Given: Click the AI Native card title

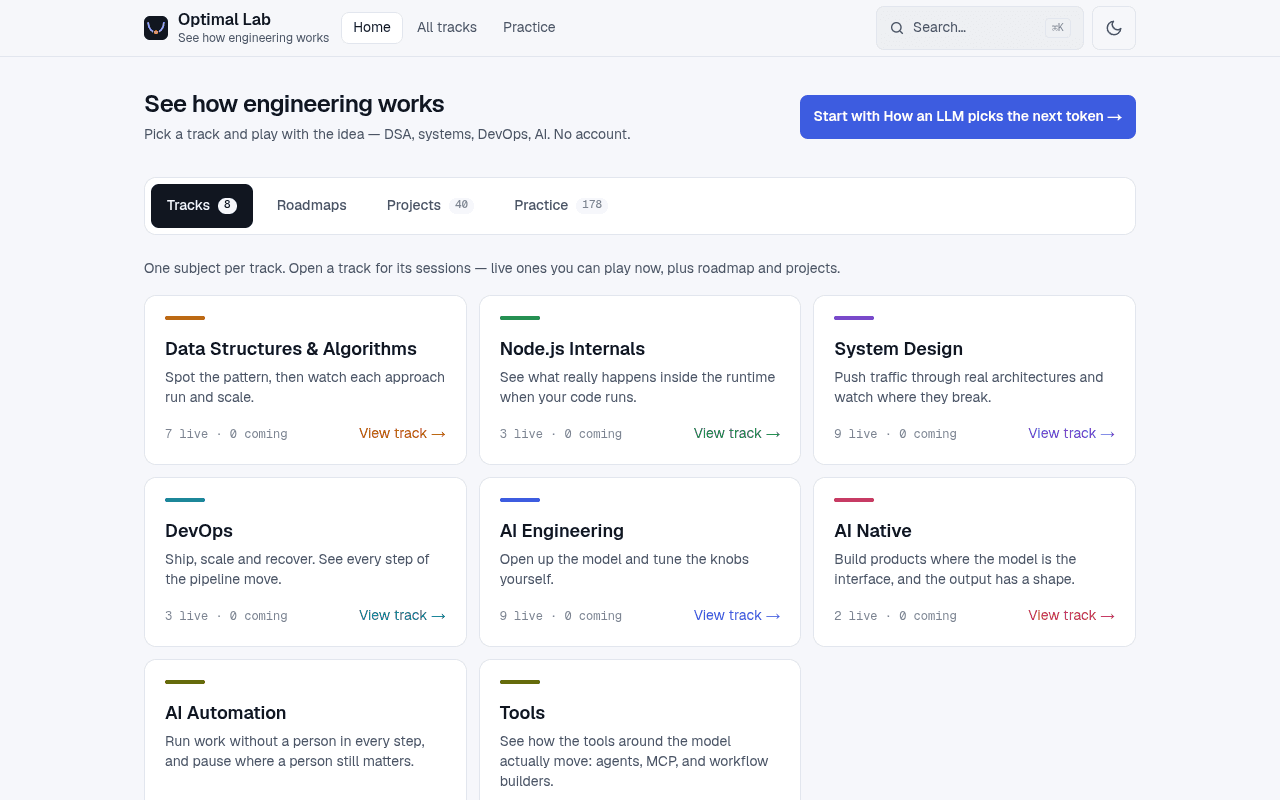Looking at the screenshot, I should tap(873, 531).
